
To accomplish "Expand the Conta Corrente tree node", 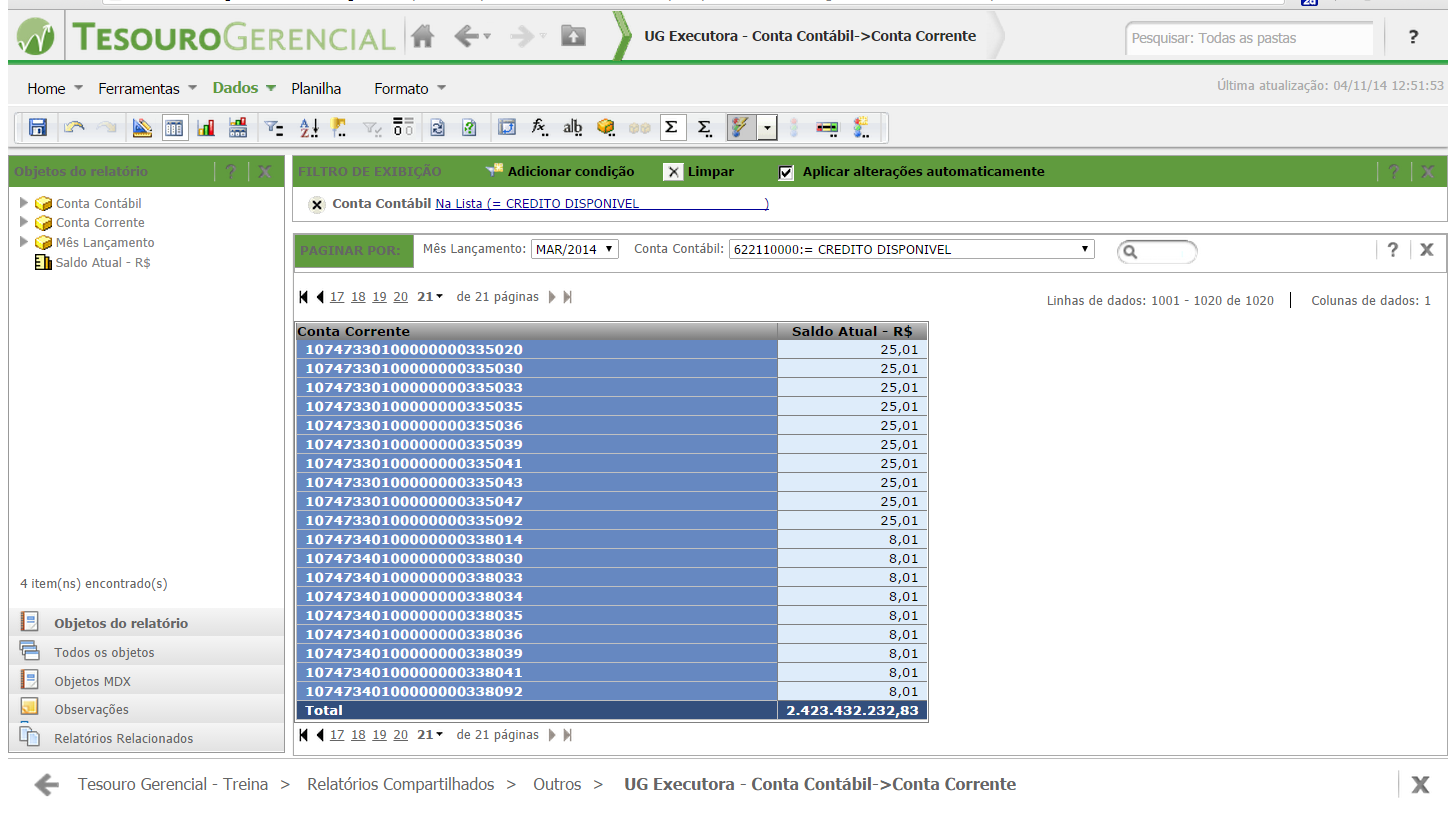I will point(24,222).
